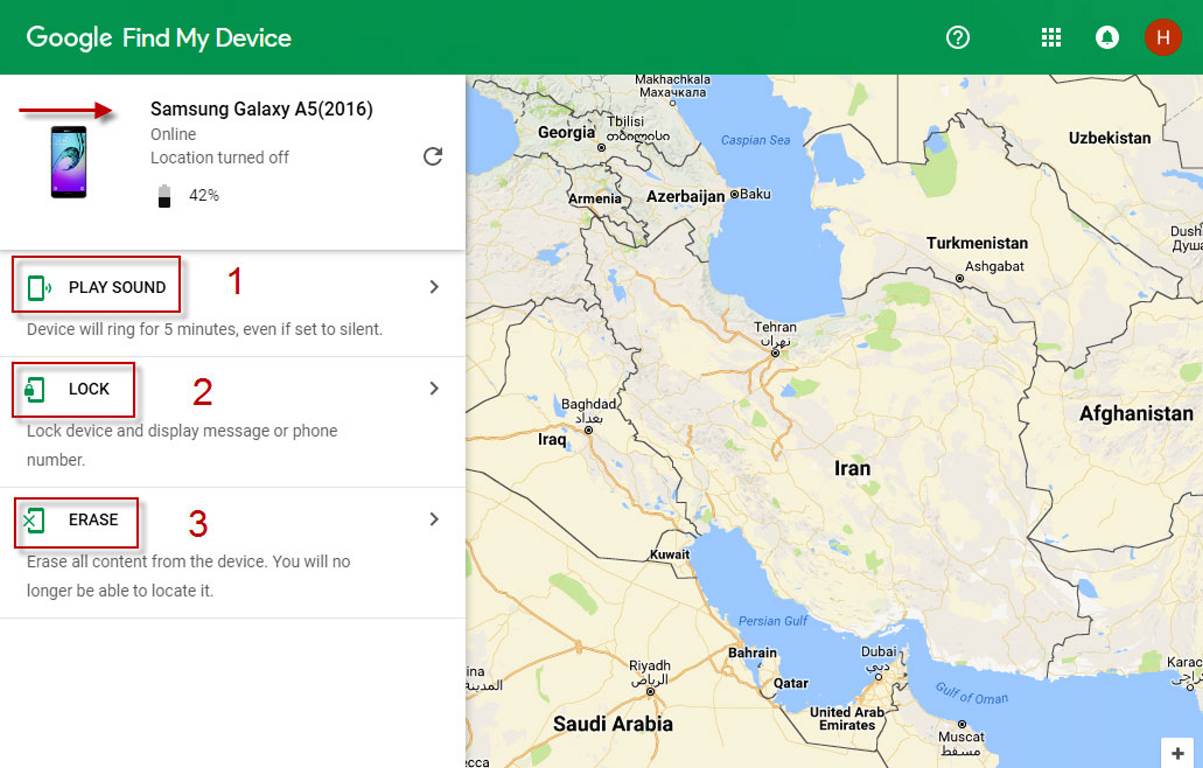Expand the Lock option chevron
Screen dimensions: 1203x768
(434, 388)
